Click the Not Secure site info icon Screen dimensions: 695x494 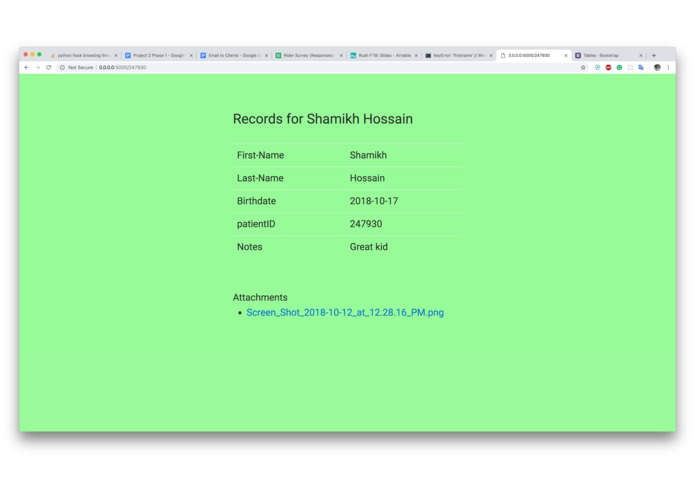click(x=62, y=67)
